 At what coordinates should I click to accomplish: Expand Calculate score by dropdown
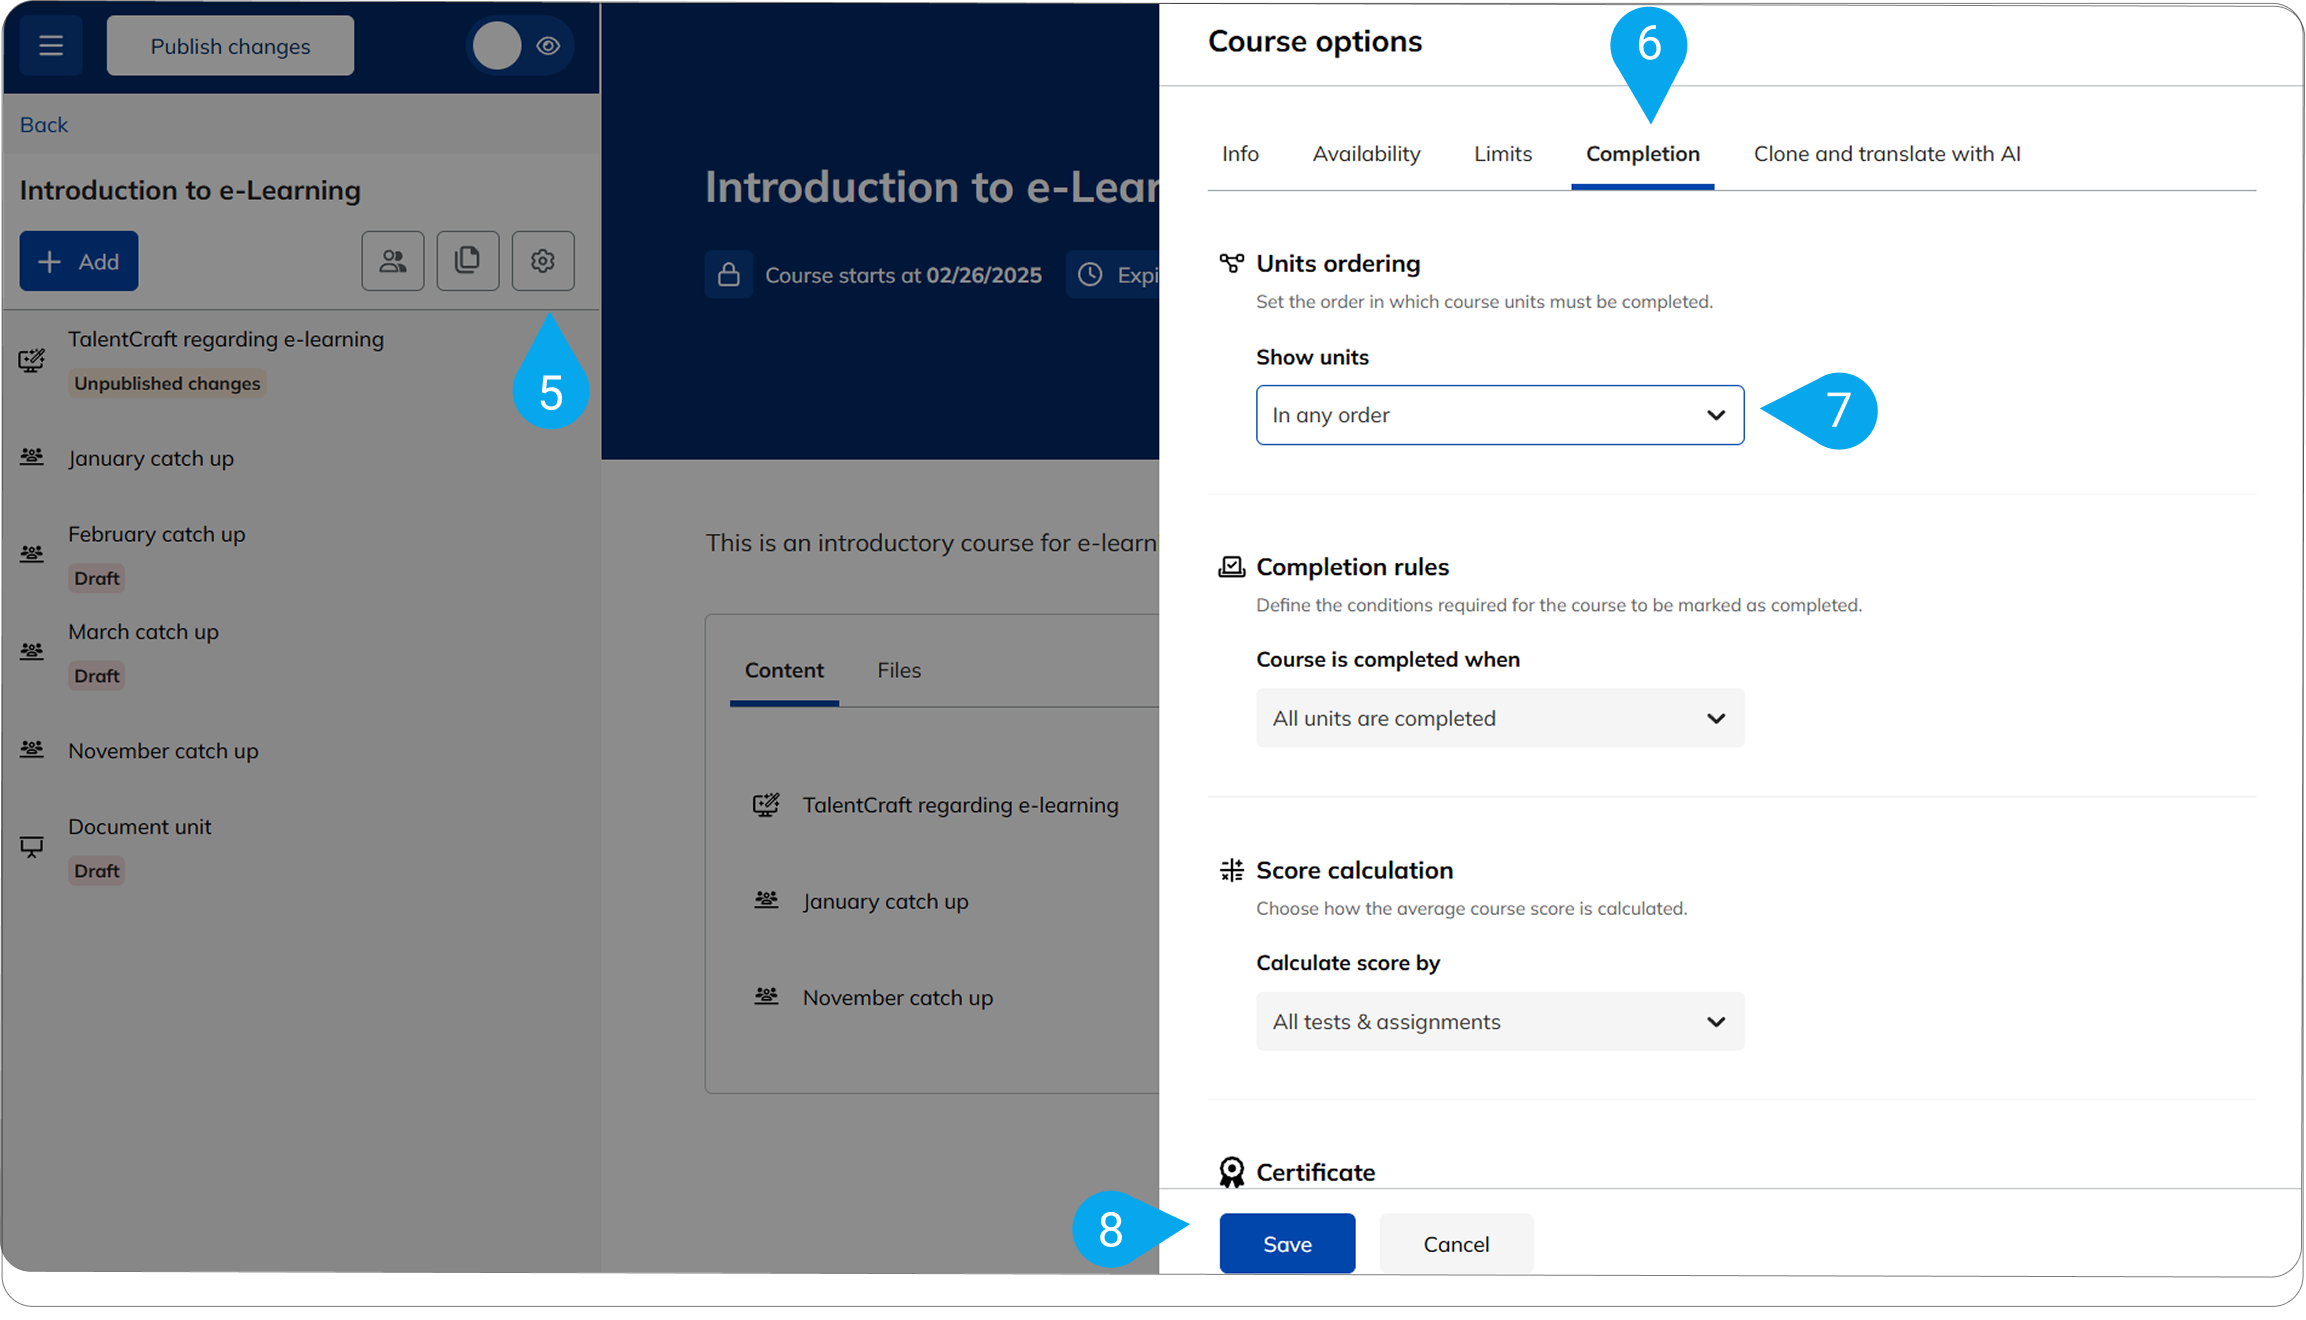pyautogui.click(x=1499, y=1021)
